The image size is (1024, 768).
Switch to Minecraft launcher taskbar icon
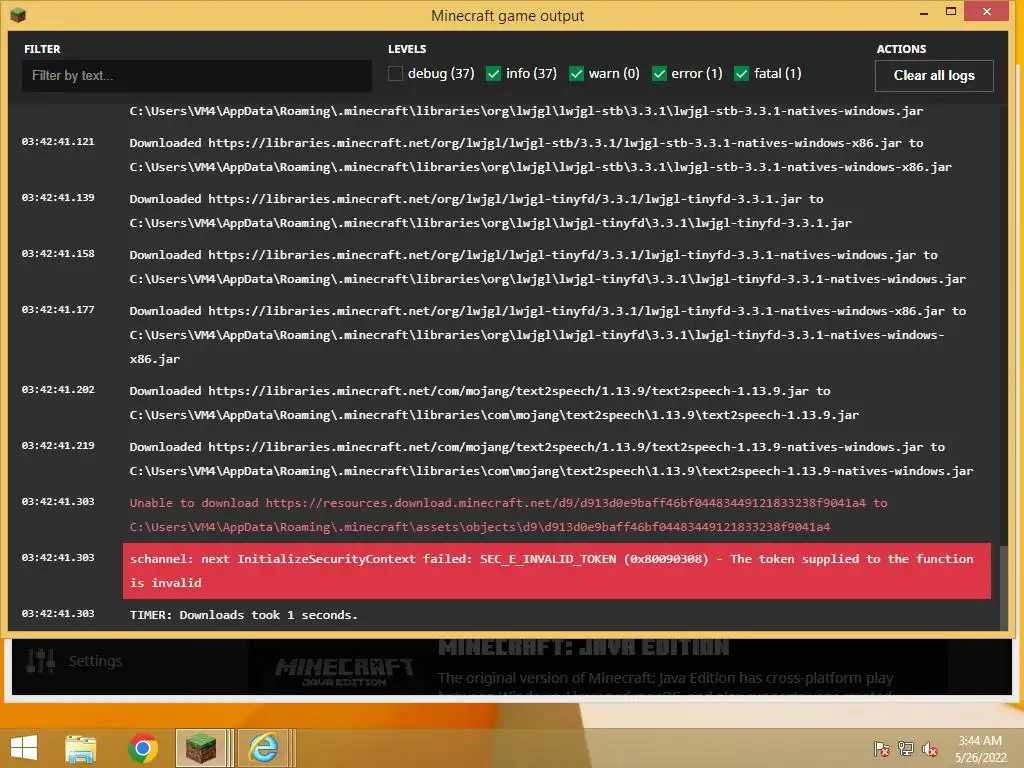[x=201, y=748]
